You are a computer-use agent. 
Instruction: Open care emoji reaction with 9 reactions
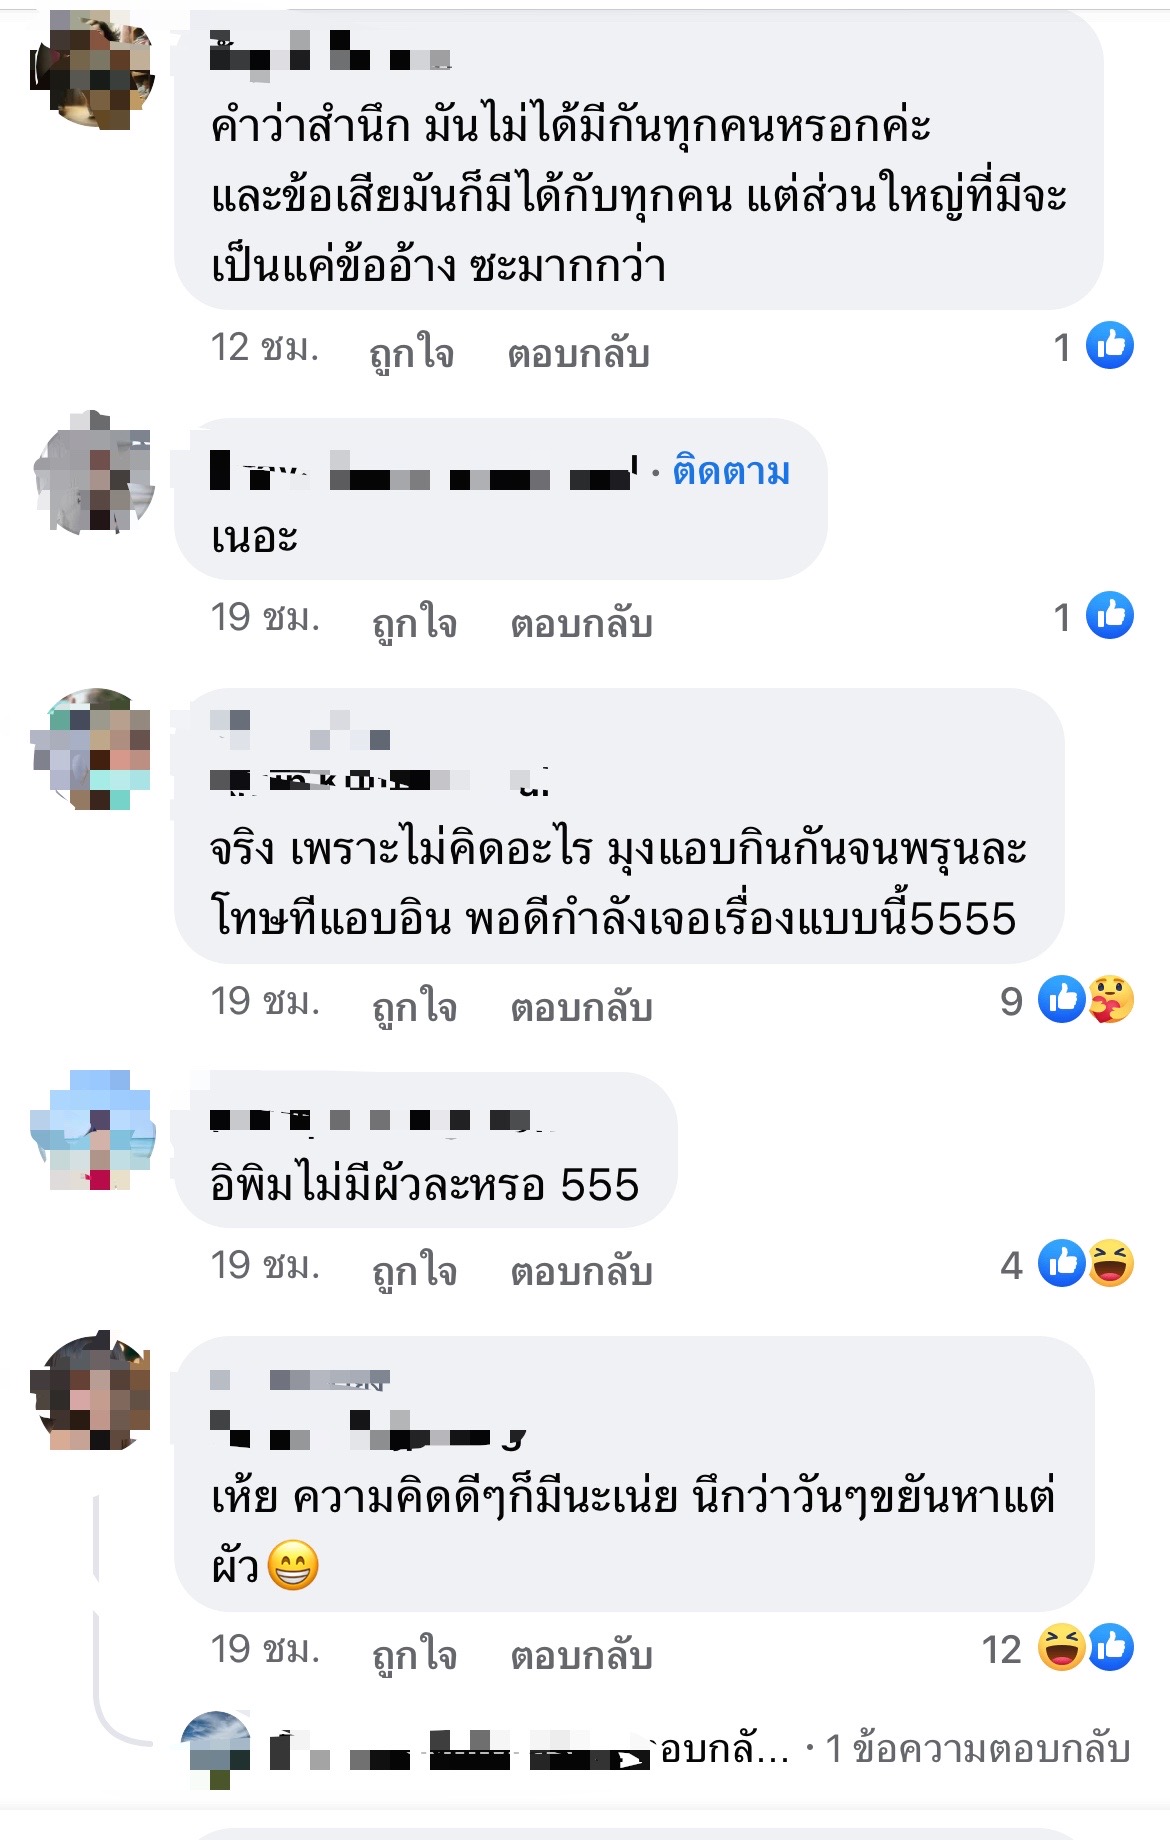(x=1111, y=998)
